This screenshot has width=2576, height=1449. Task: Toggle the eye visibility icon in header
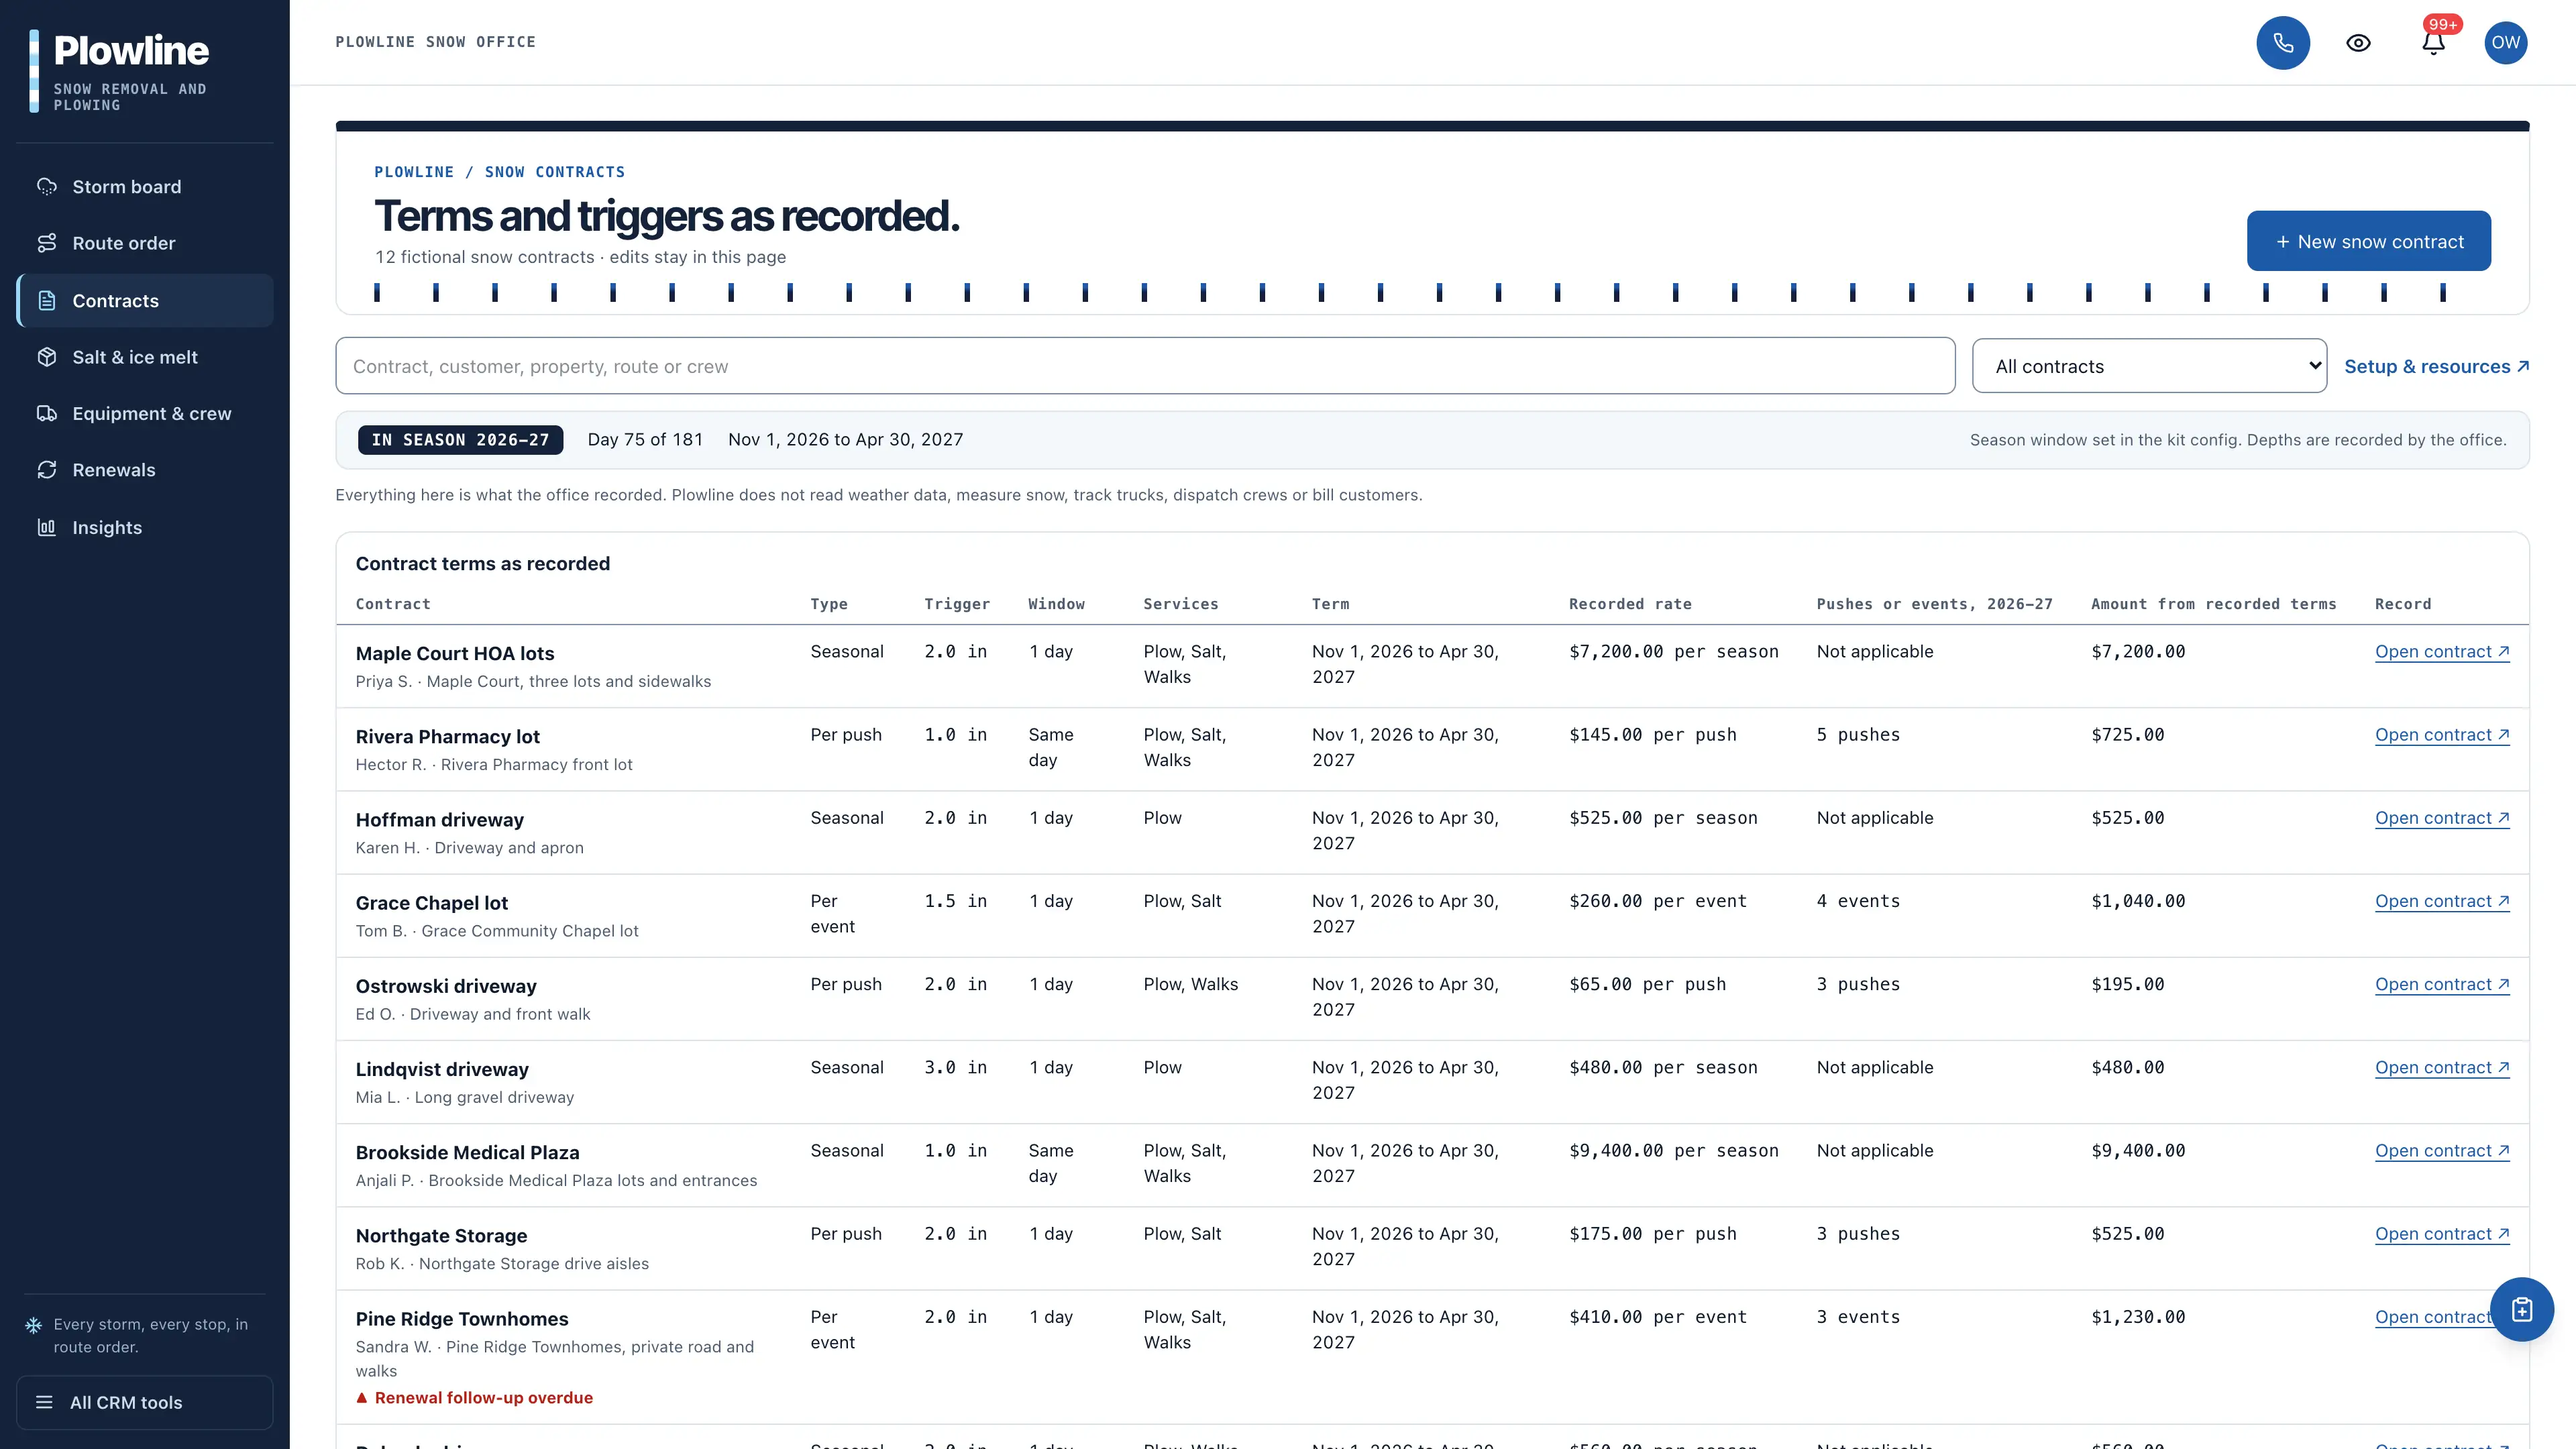pos(2358,43)
